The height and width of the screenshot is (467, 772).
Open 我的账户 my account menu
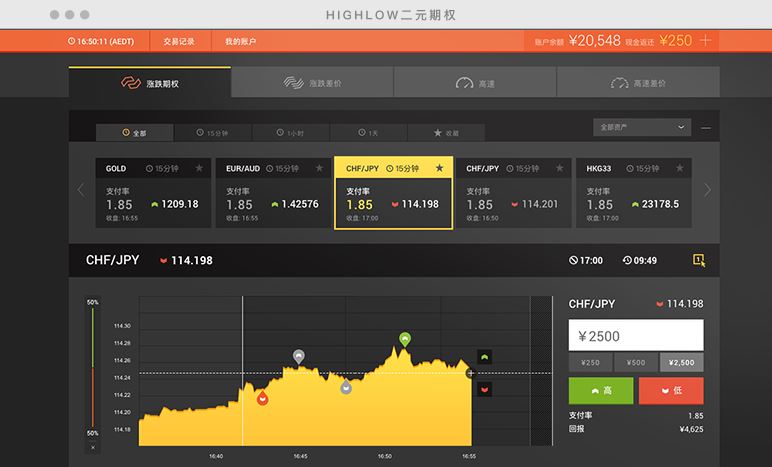241,41
